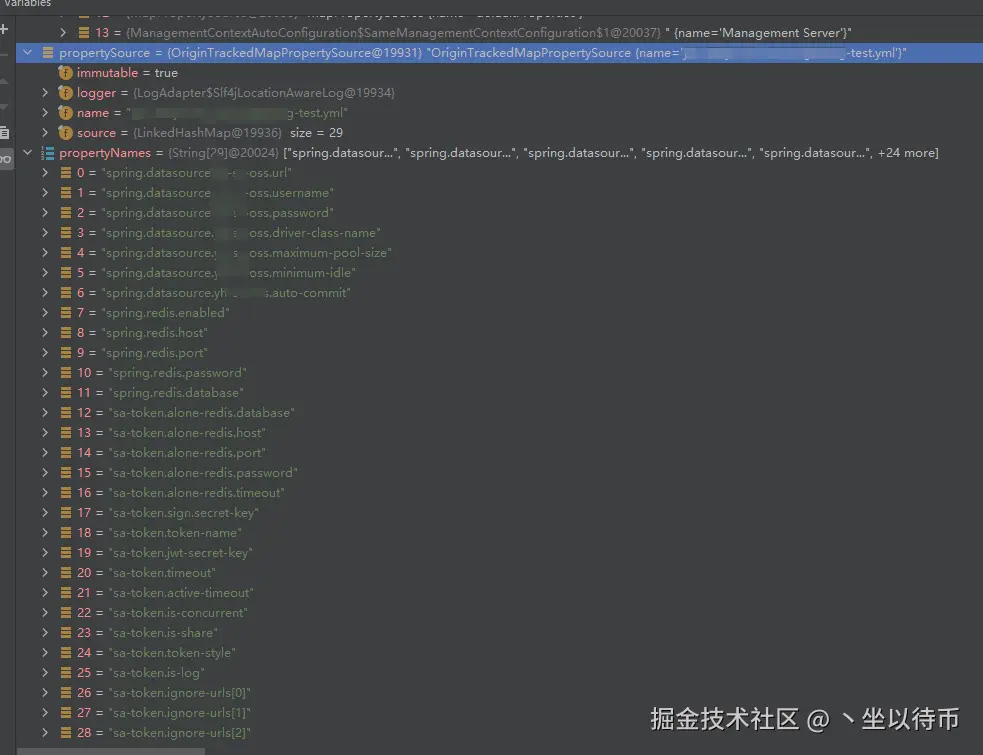Click the propertyNames array icon

(x=48, y=152)
